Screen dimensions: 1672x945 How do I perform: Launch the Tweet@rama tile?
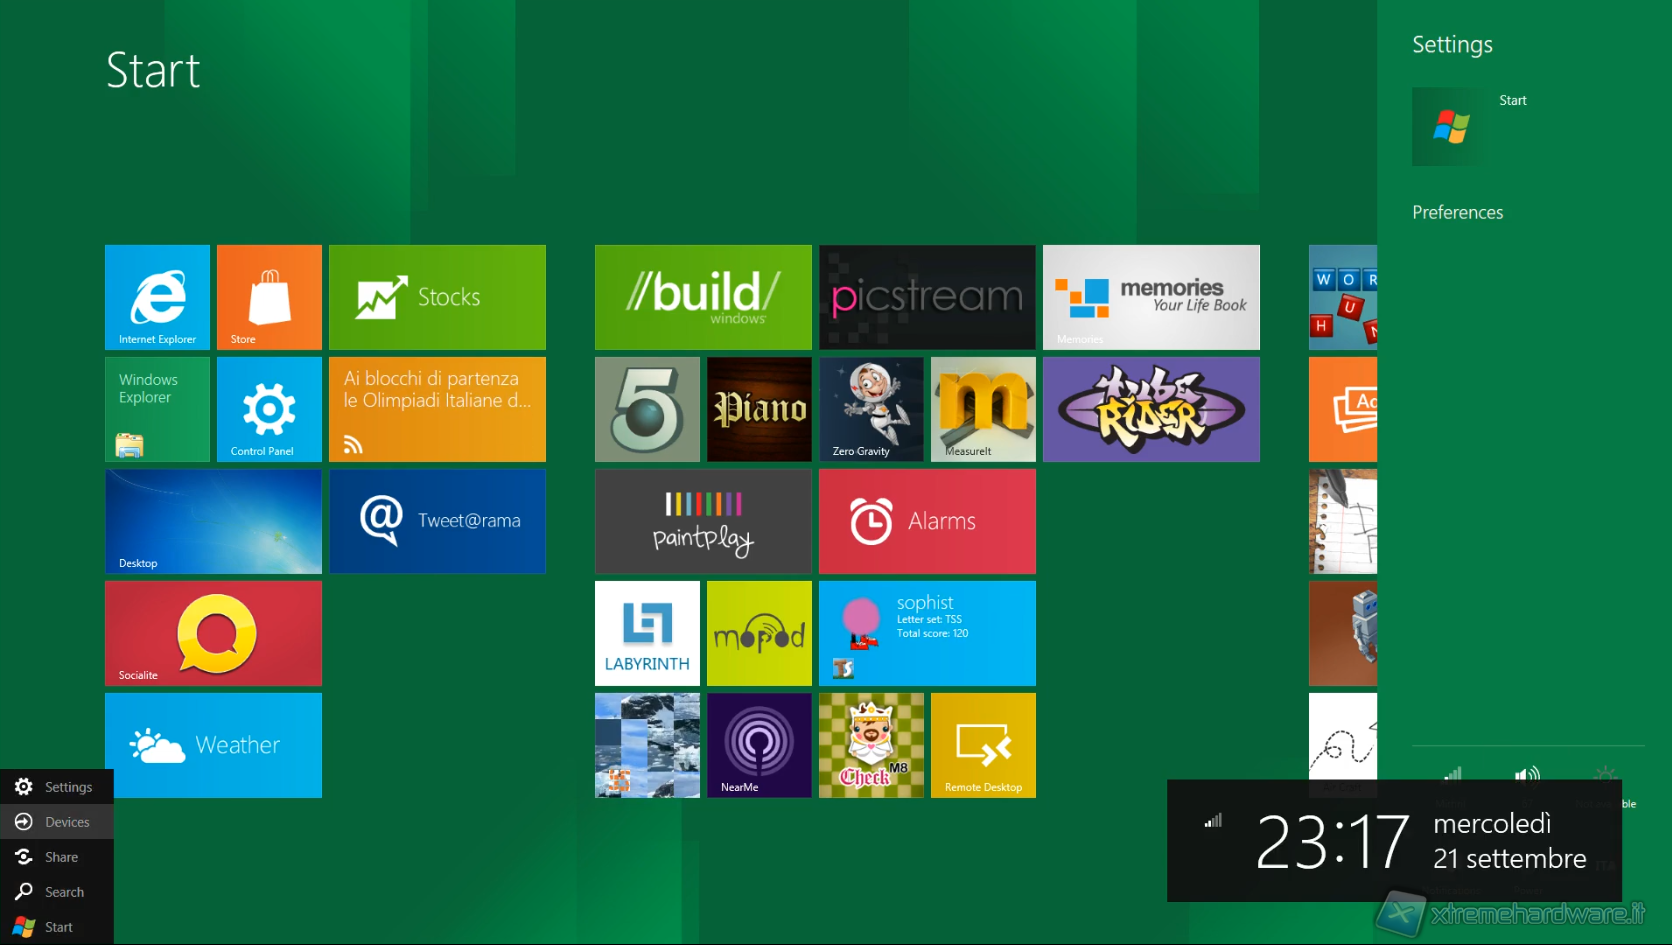click(x=437, y=521)
